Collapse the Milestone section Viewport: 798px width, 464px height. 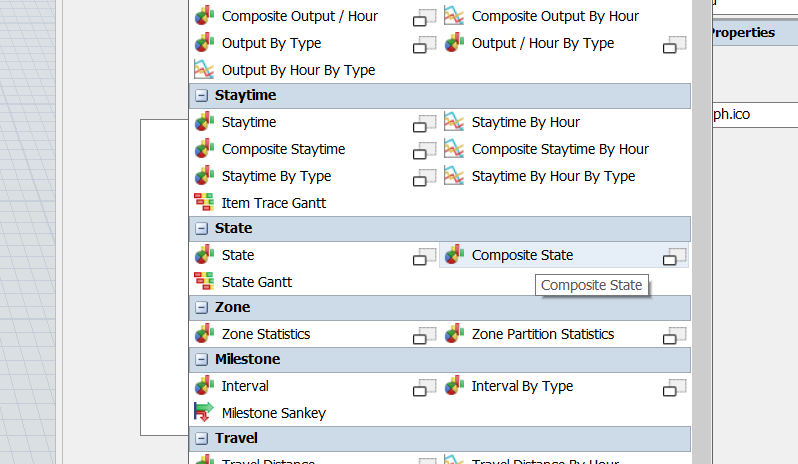[x=201, y=360]
